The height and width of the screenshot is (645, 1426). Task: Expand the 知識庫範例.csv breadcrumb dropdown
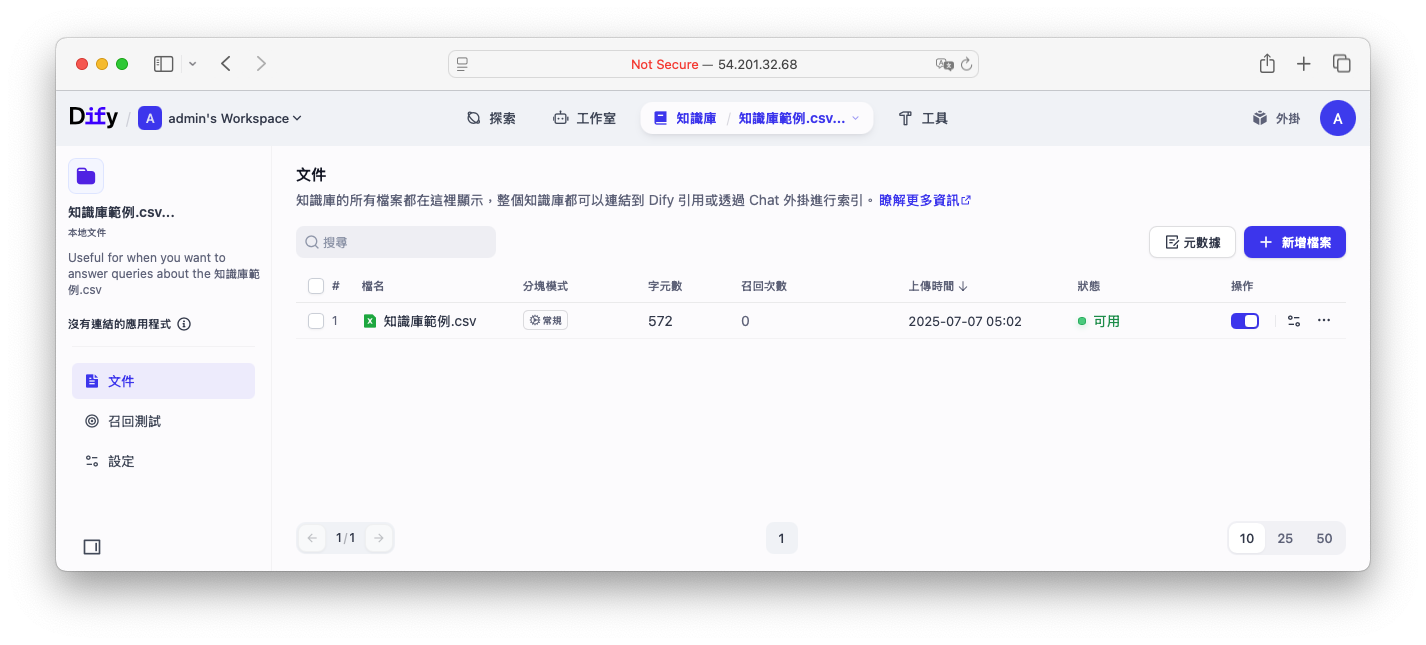click(x=855, y=118)
